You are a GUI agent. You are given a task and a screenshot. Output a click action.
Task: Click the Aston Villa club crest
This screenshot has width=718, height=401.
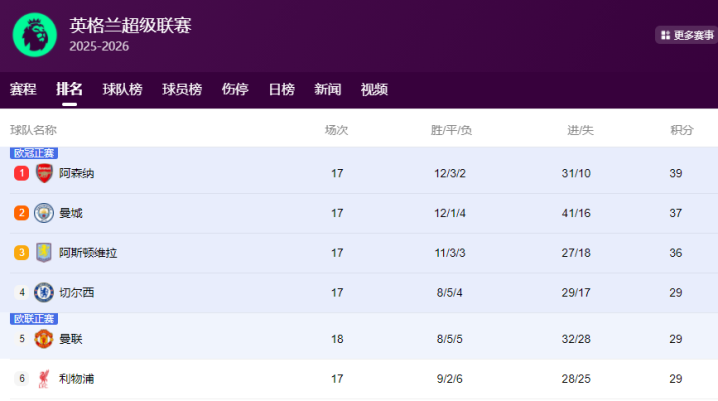click(x=44, y=253)
